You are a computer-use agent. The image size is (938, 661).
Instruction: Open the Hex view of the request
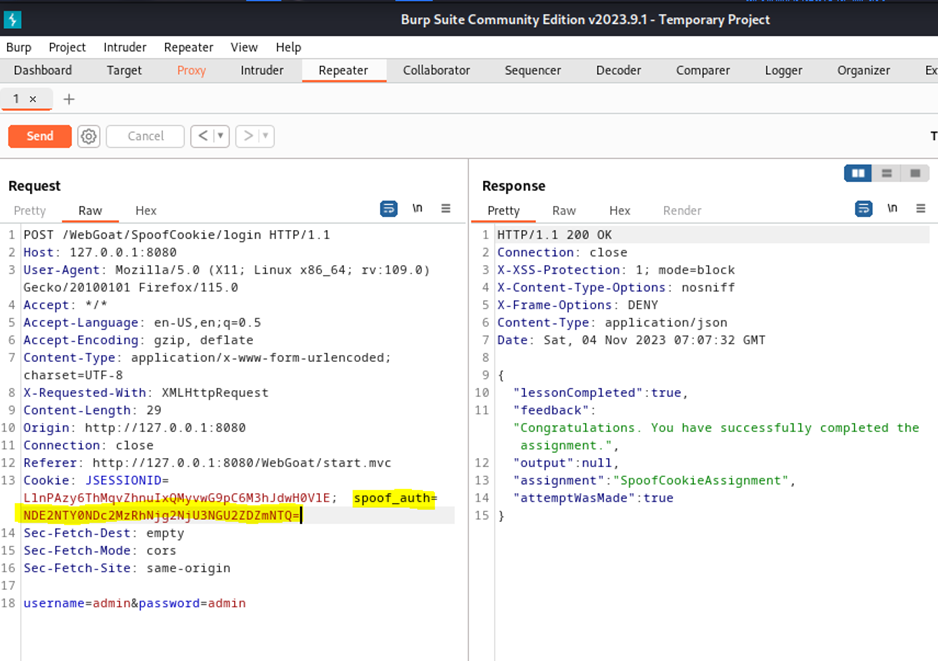[145, 210]
